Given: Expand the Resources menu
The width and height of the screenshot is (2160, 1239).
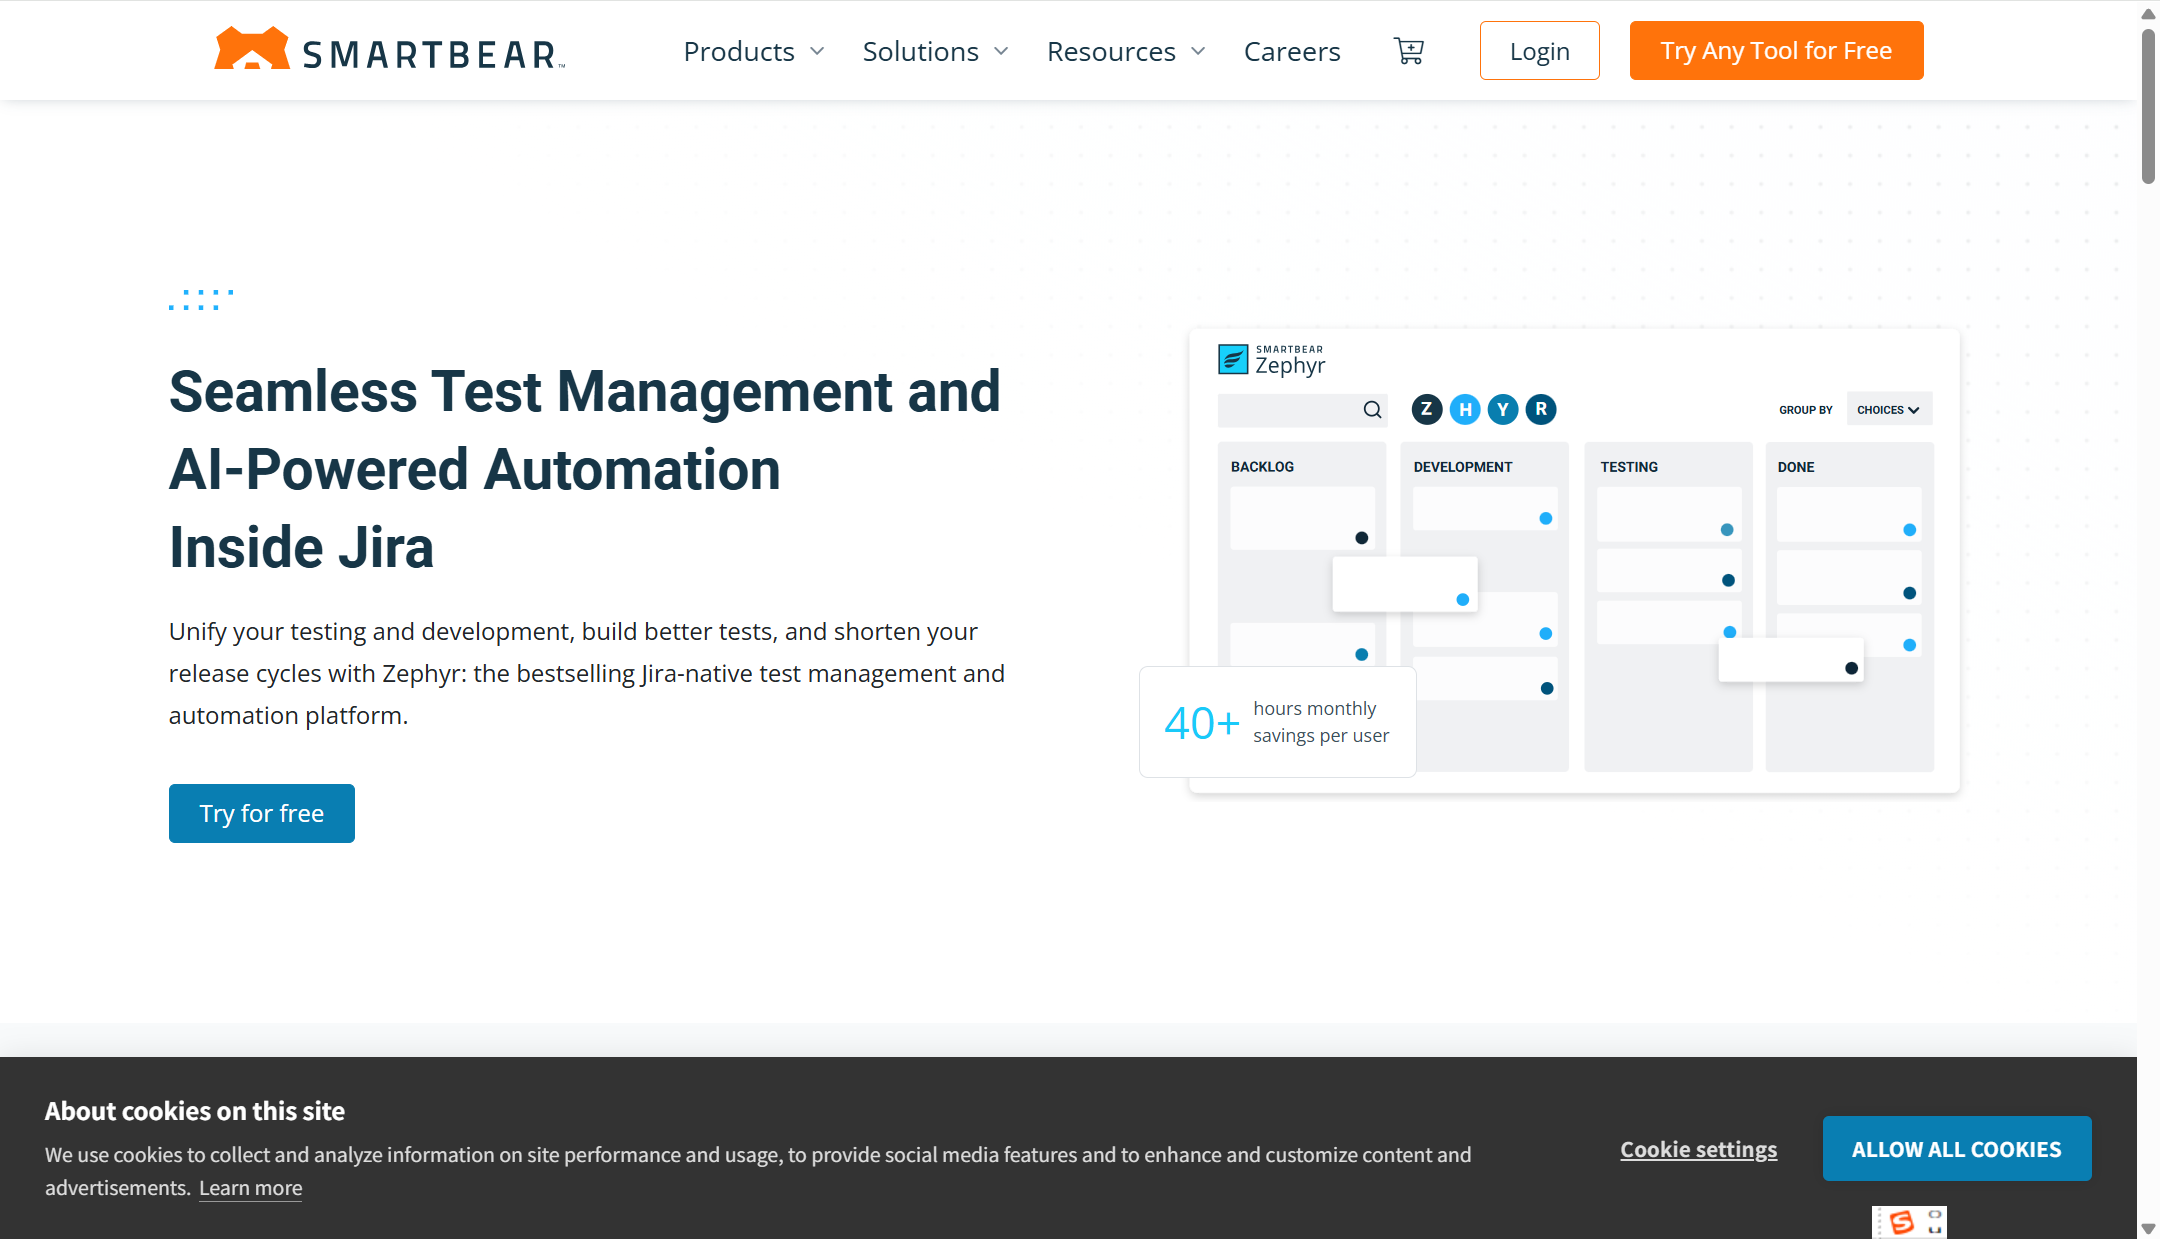Looking at the screenshot, I should pyautogui.click(x=1126, y=51).
